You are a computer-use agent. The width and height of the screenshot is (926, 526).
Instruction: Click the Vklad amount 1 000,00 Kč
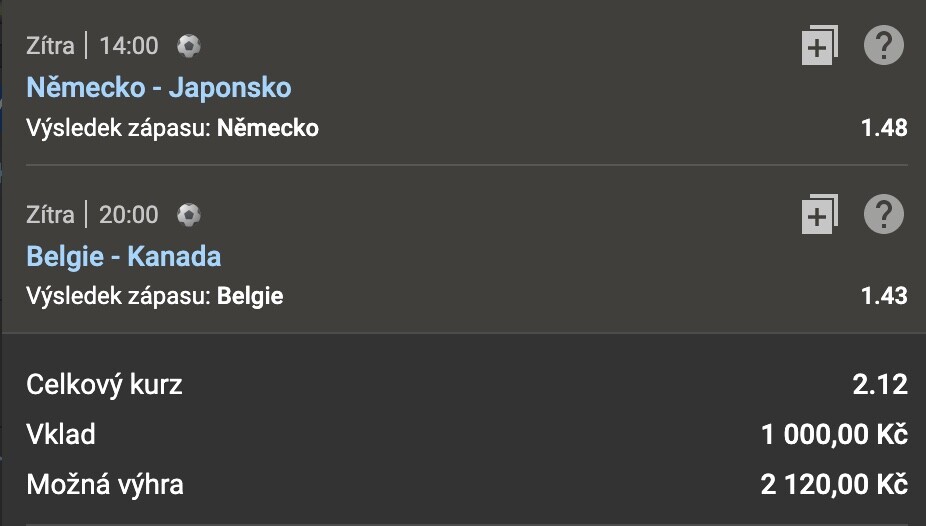pos(834,434)
